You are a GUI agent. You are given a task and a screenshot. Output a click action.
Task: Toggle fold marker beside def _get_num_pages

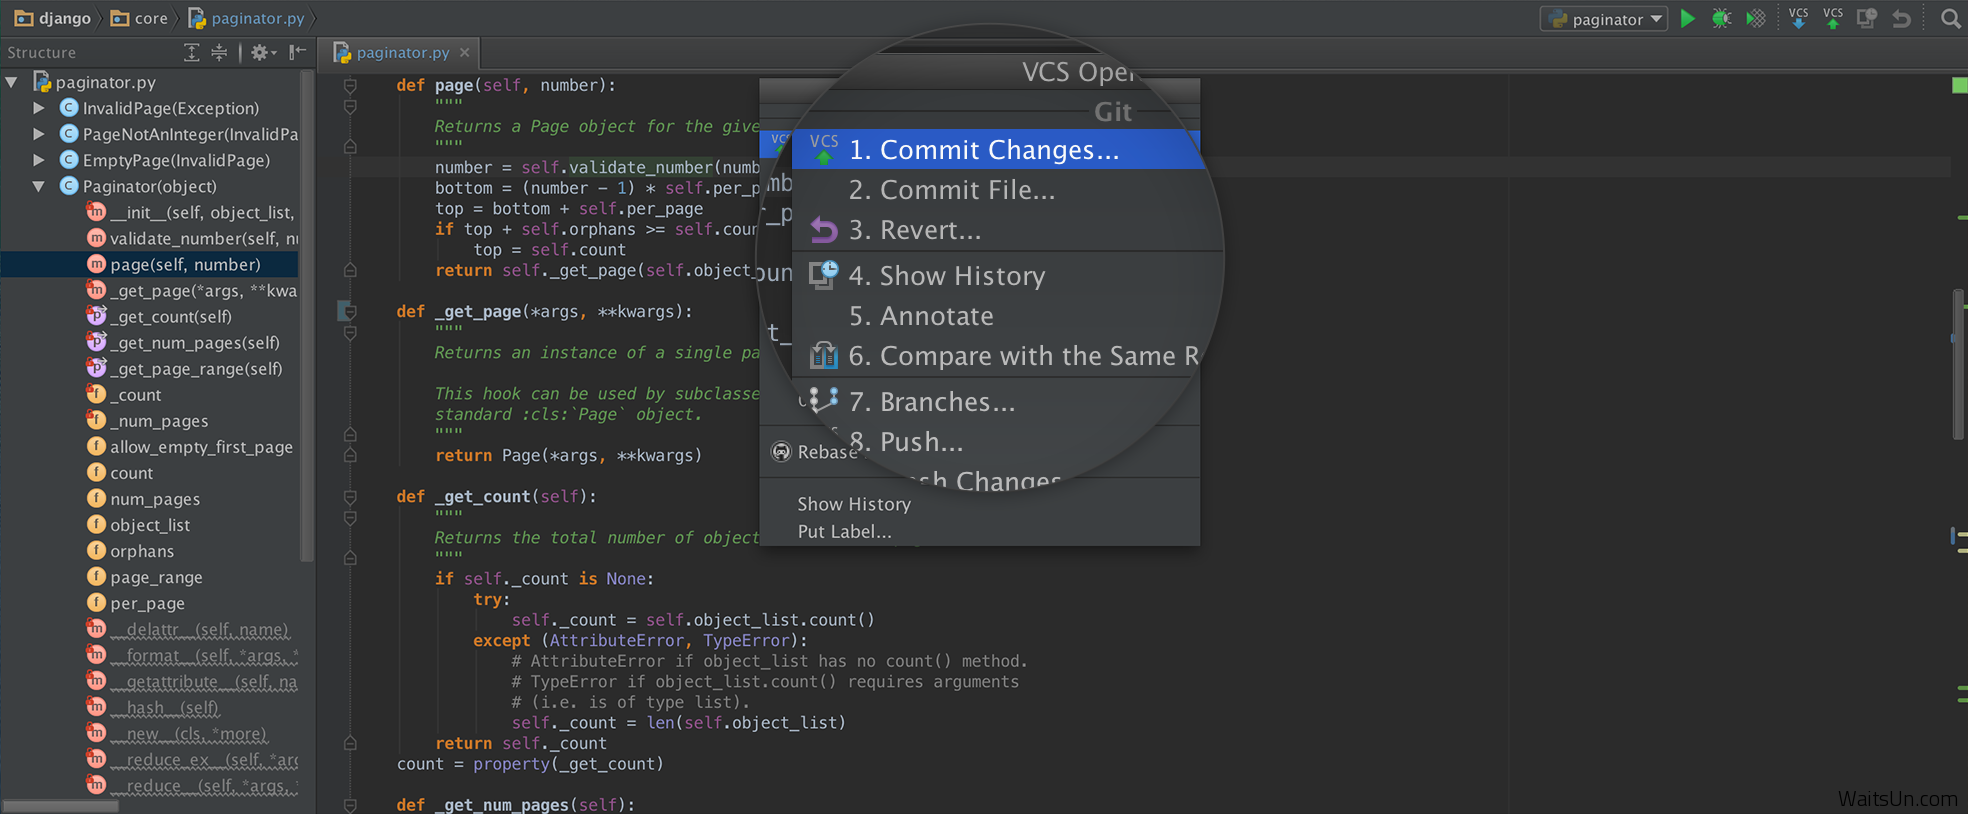pyautogui.click(x=350, y=805)
